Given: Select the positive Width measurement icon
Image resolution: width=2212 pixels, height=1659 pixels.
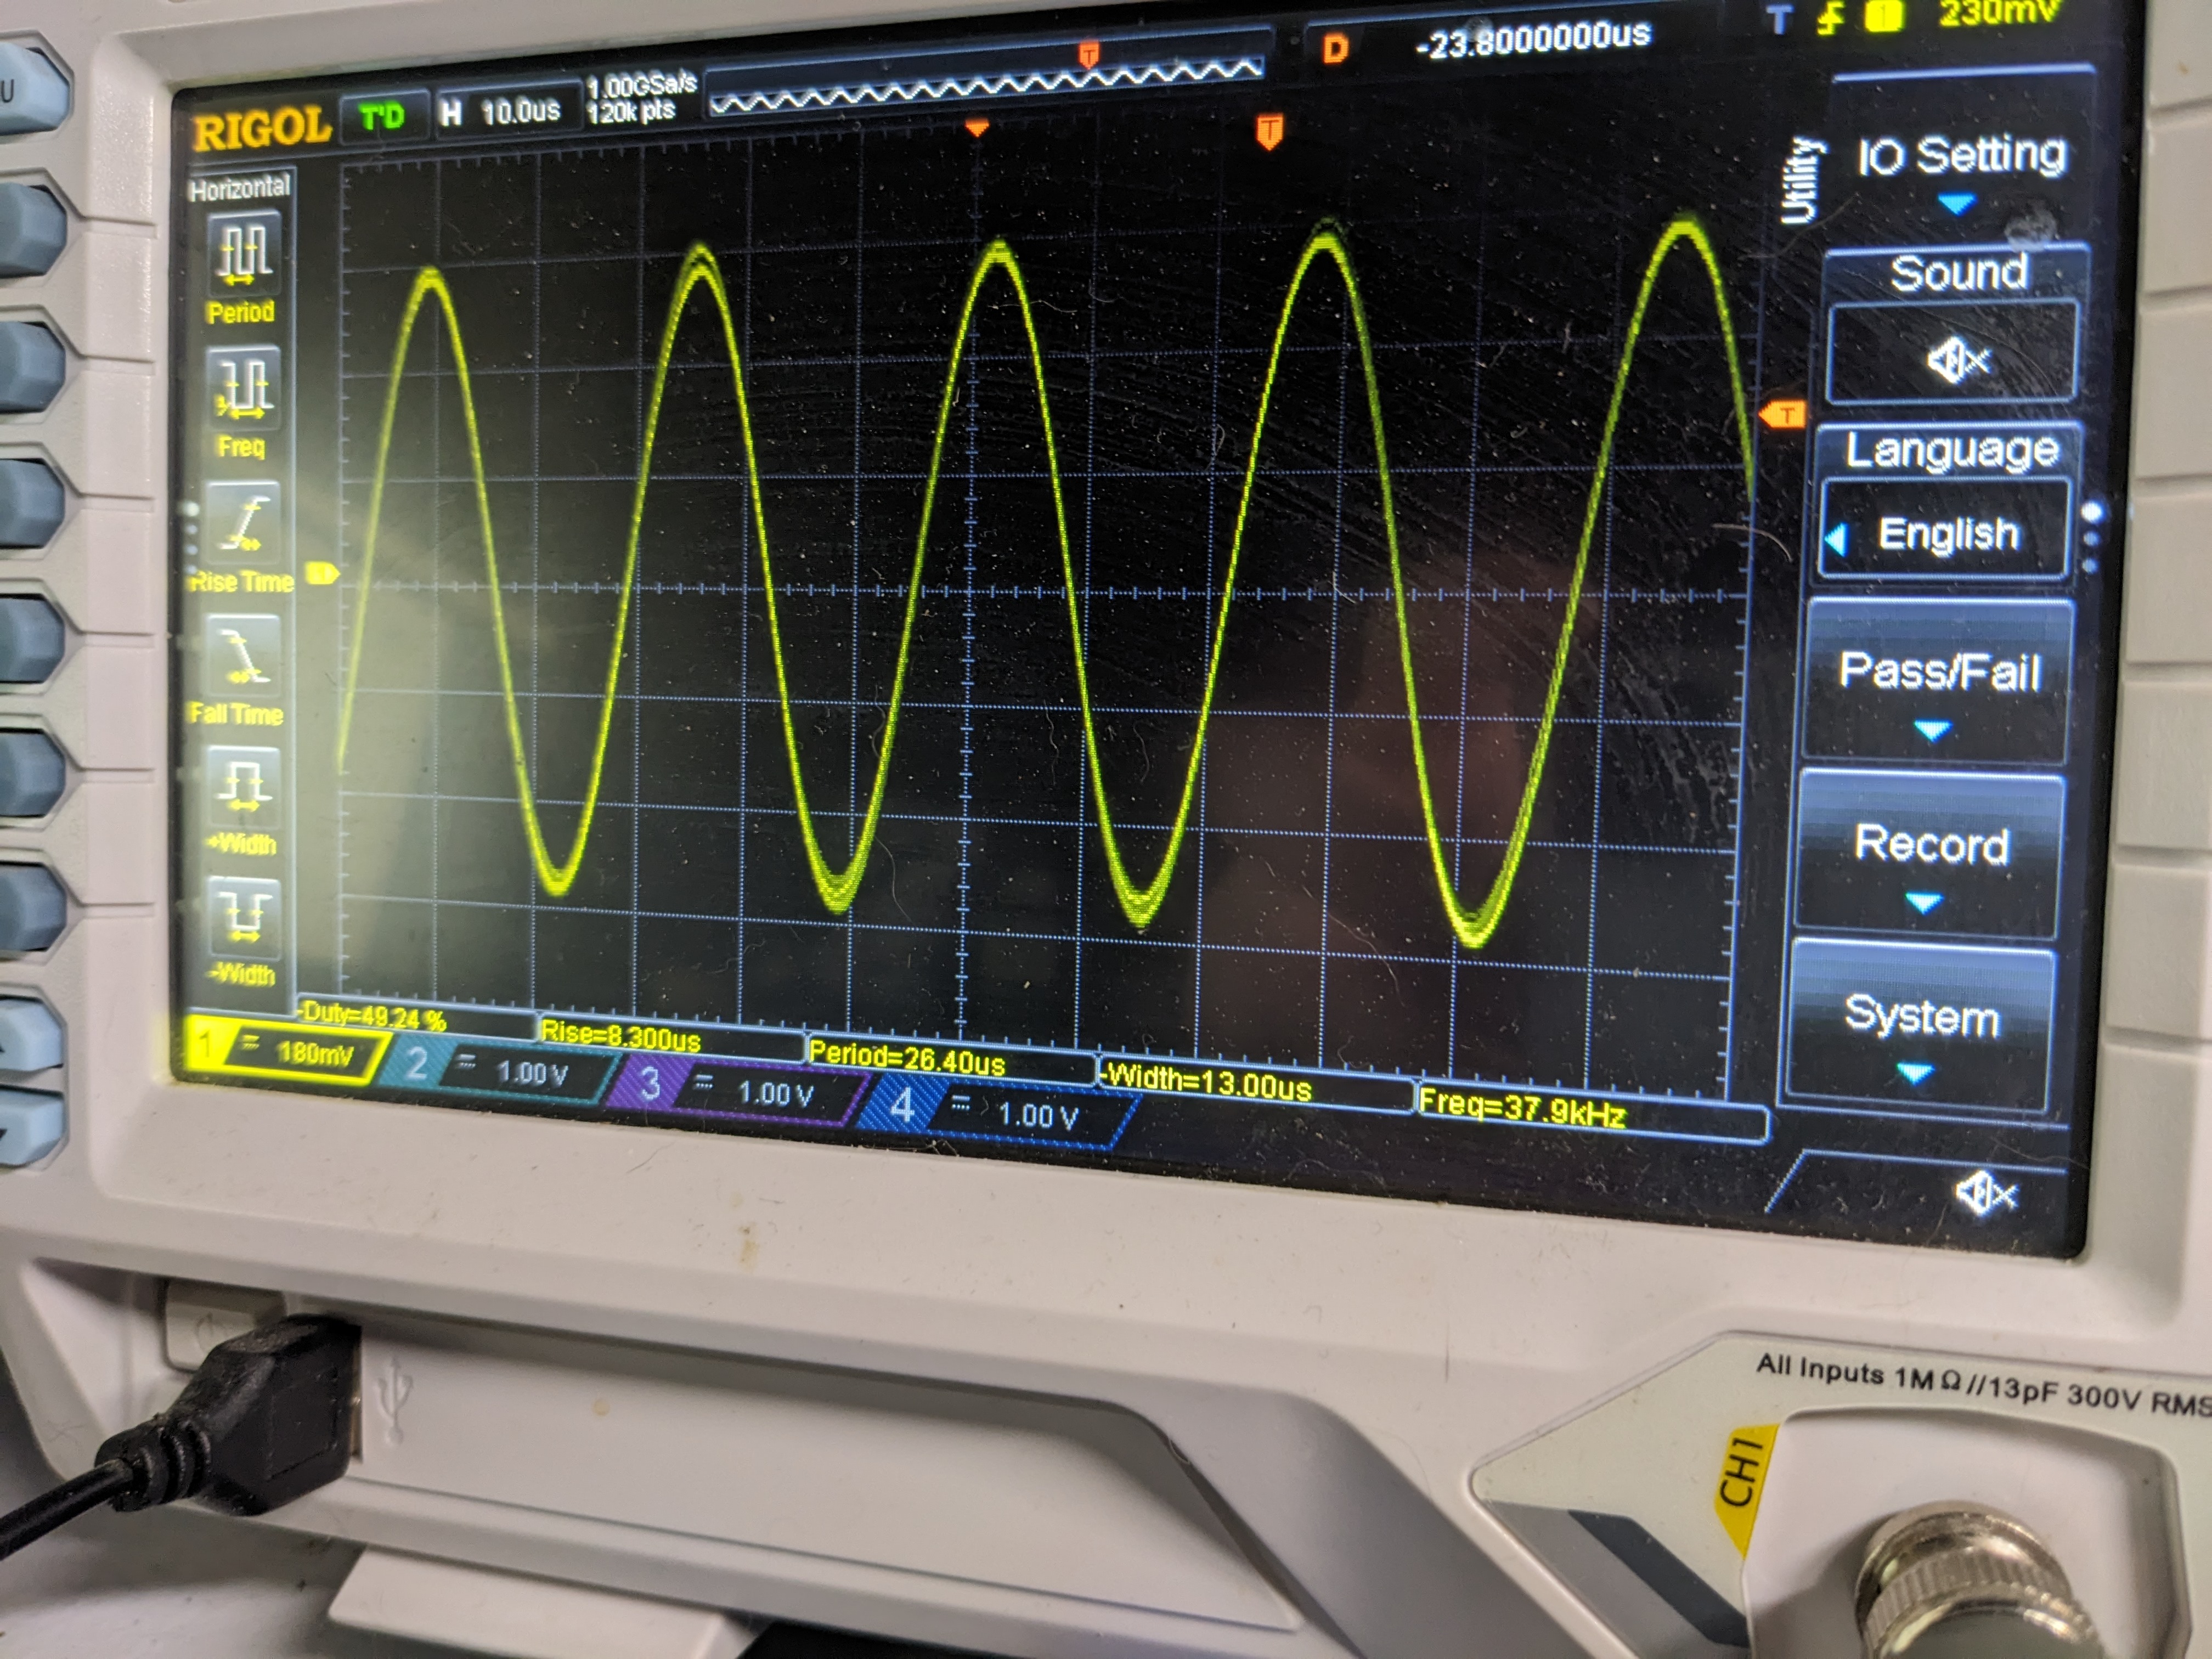Looking at the screenshot, I should pos(243,787).
